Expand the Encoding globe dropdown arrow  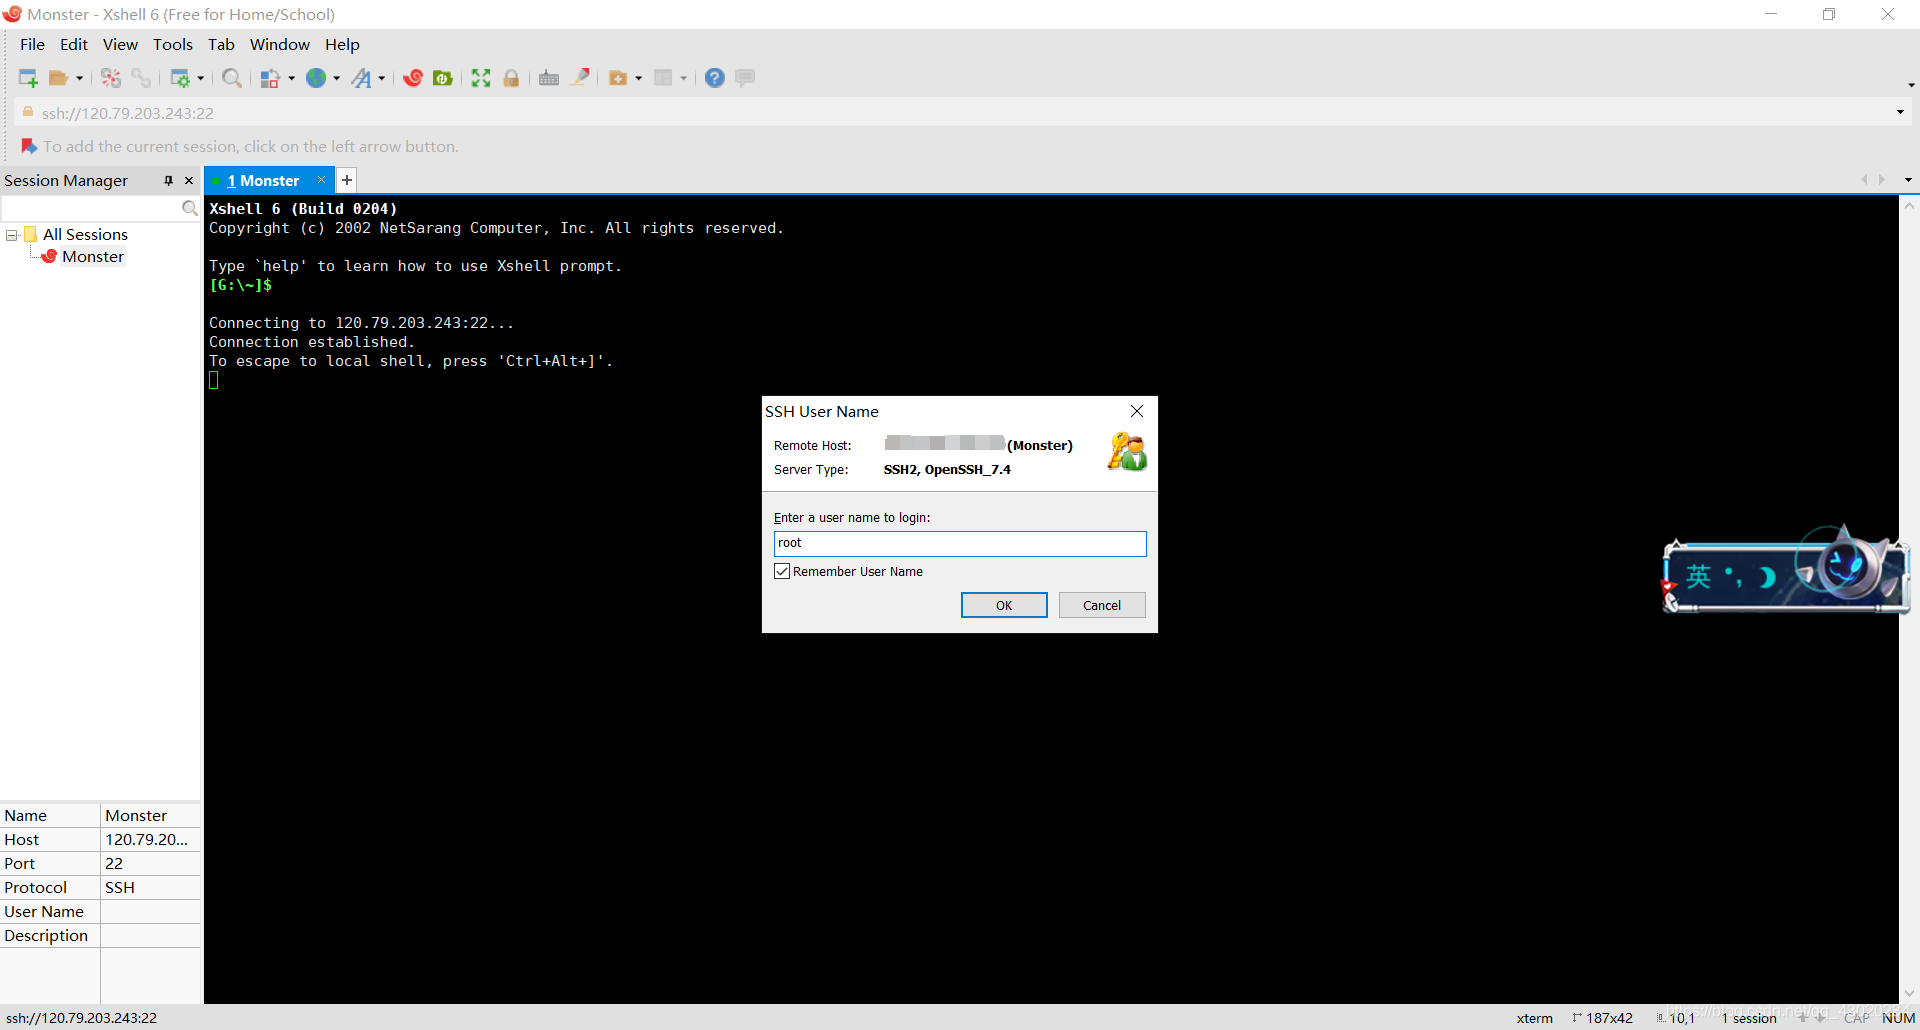coord(337,78)
